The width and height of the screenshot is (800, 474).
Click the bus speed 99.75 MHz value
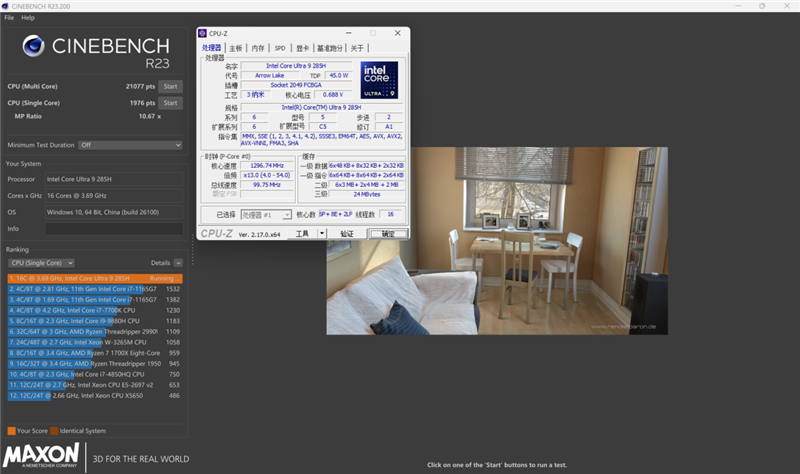click(x=267, y=185)
